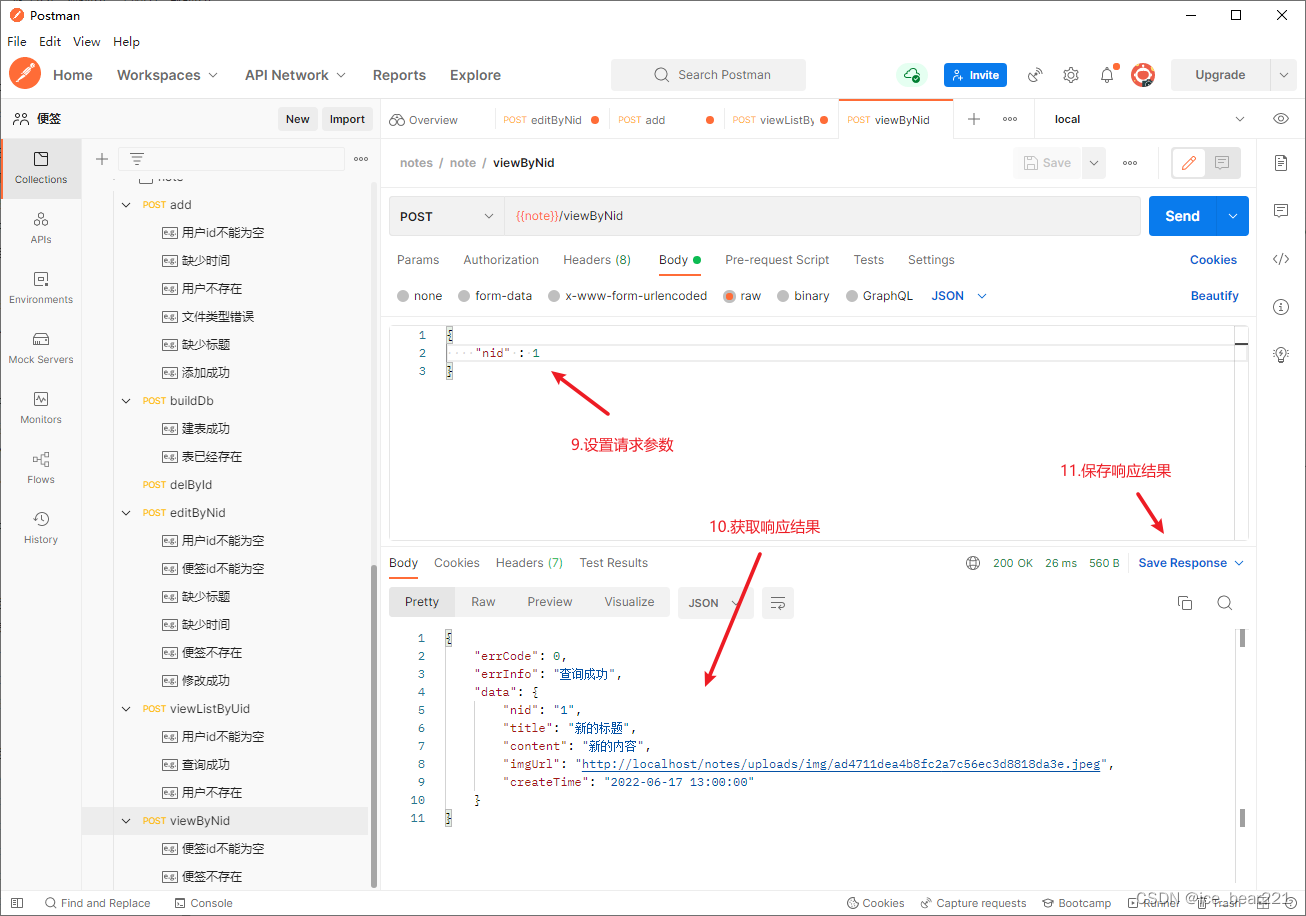This screenshot has height=916, width=1306.
Task: Click the capture requests satellite icon in the header
Action: (1035, 75)
